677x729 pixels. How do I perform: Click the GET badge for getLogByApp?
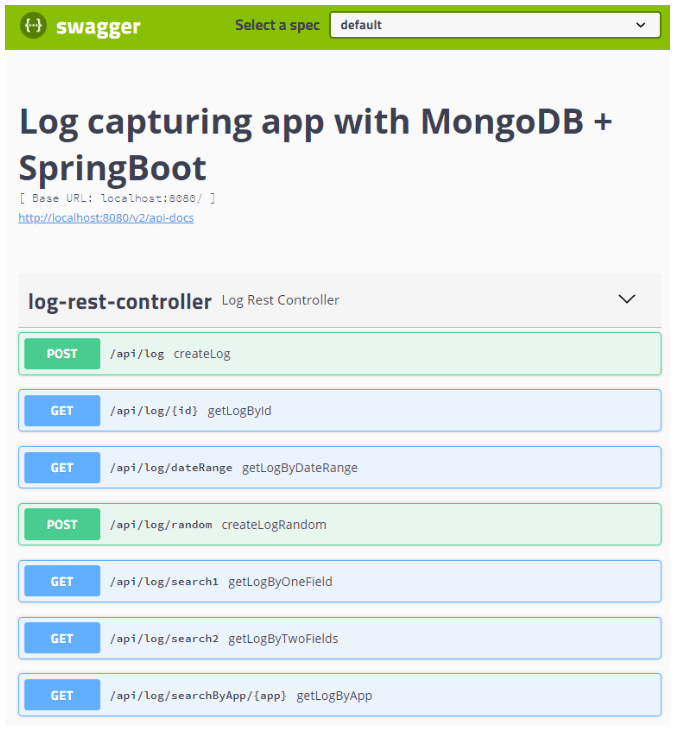pos(62,695)
